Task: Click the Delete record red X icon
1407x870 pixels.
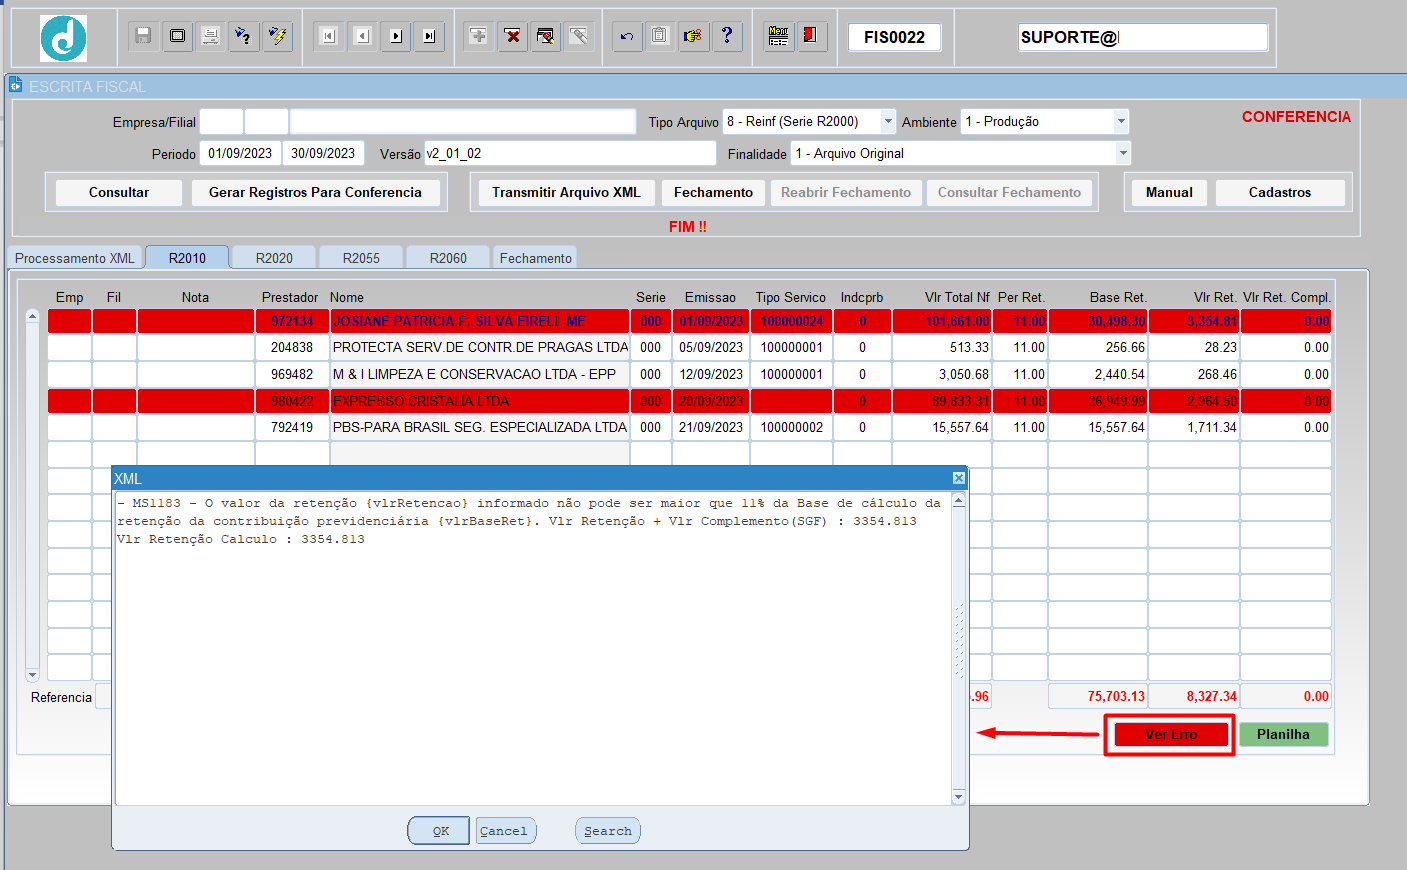Action: pyautogui.click(x=512, y=36)
